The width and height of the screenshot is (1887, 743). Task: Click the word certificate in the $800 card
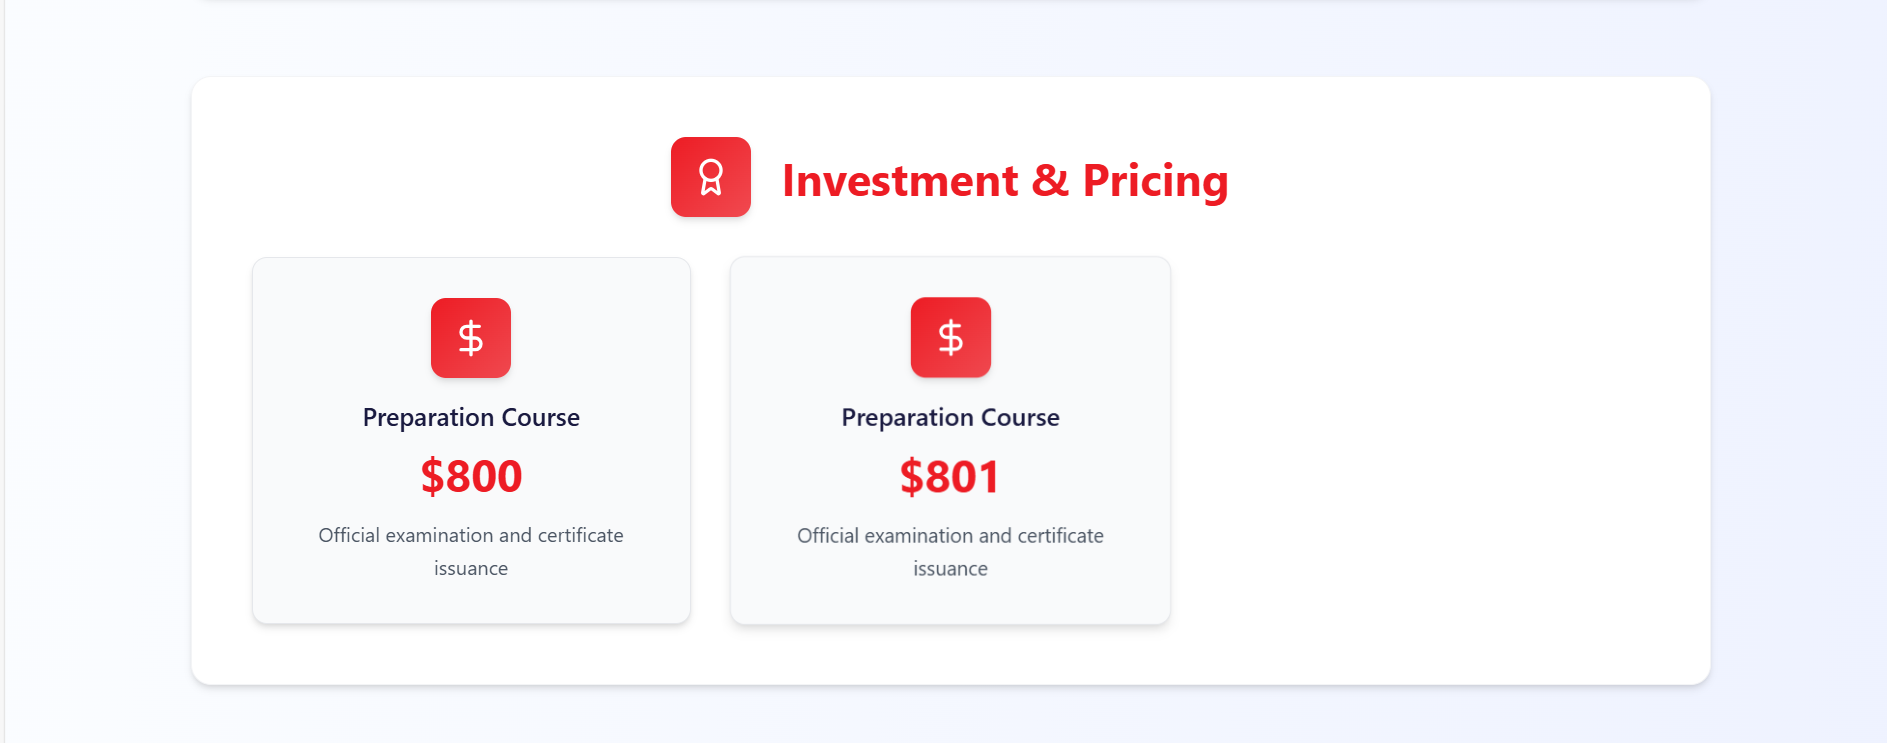coord(580,535)
